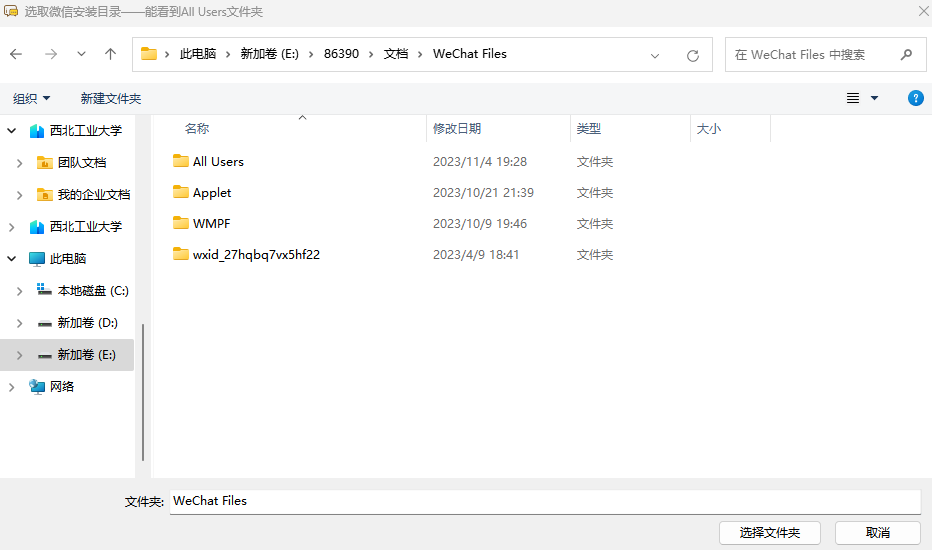
Task: Select 新加卷 (D:) in the navigation tree
Action: pos(87,323)
